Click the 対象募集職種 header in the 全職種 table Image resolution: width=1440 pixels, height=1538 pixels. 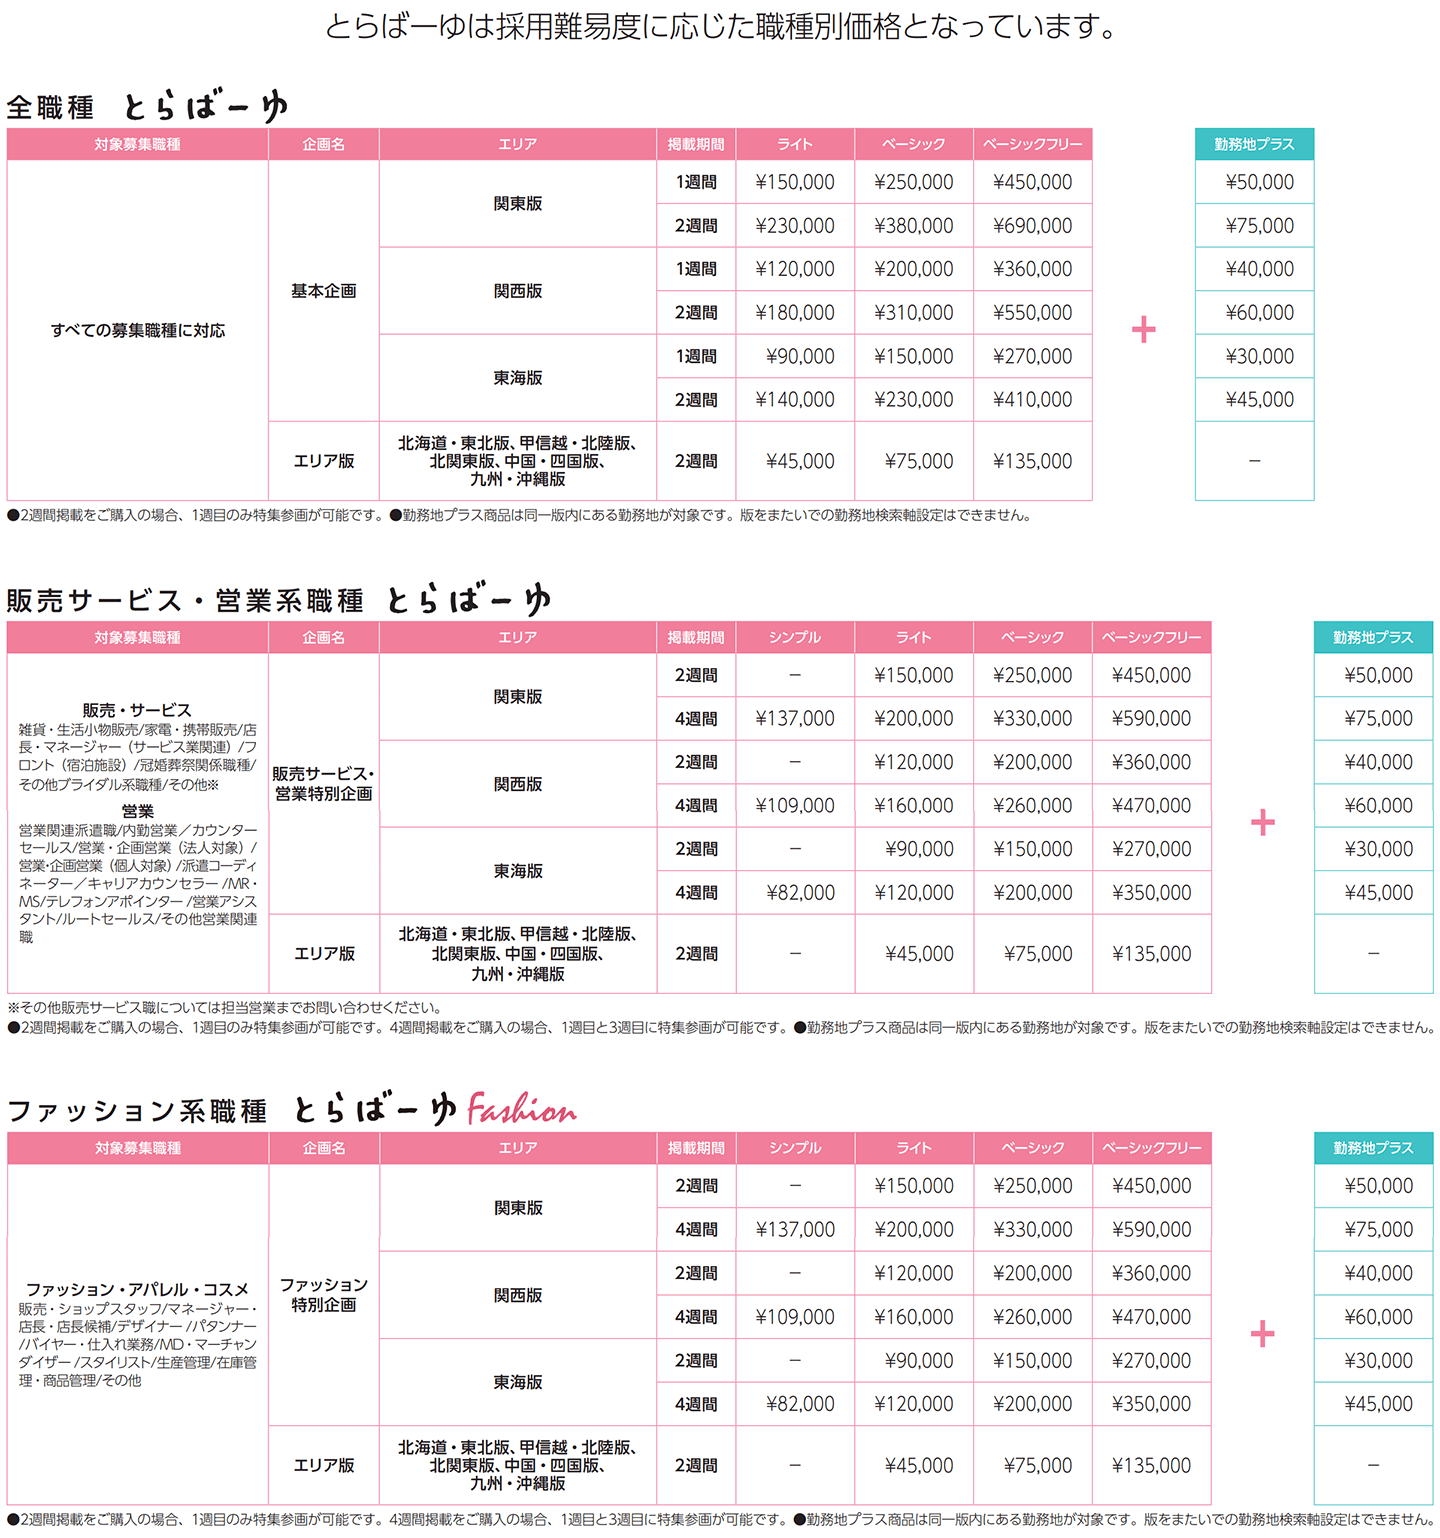coord(138,144)
